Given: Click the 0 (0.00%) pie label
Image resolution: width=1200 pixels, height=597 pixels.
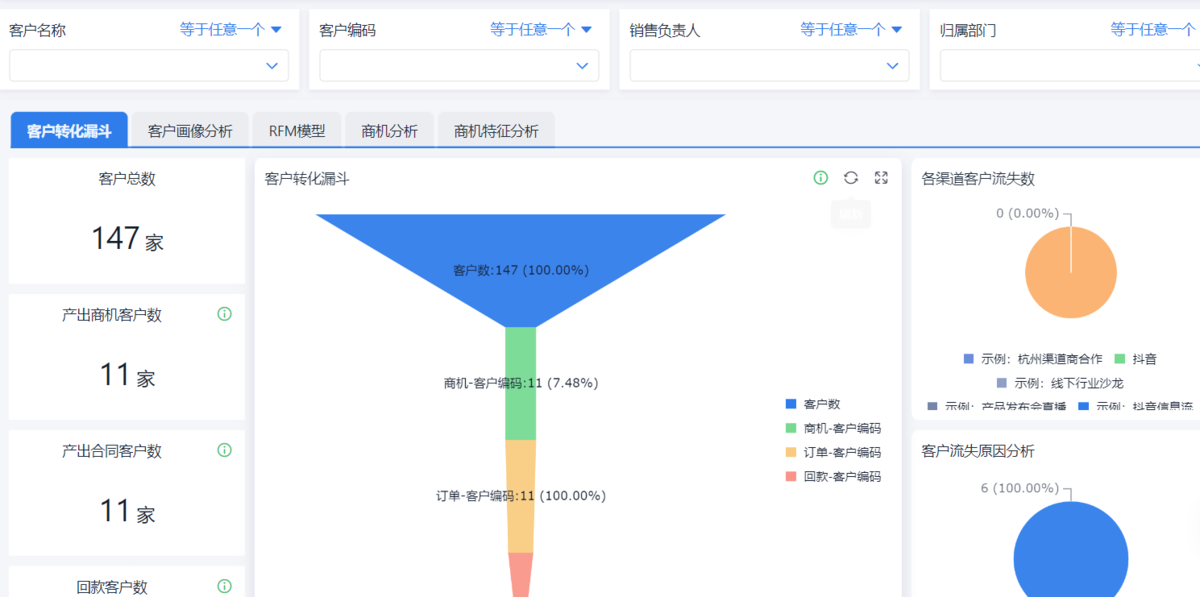Looking at the screenshot, I should [1027, 213].
